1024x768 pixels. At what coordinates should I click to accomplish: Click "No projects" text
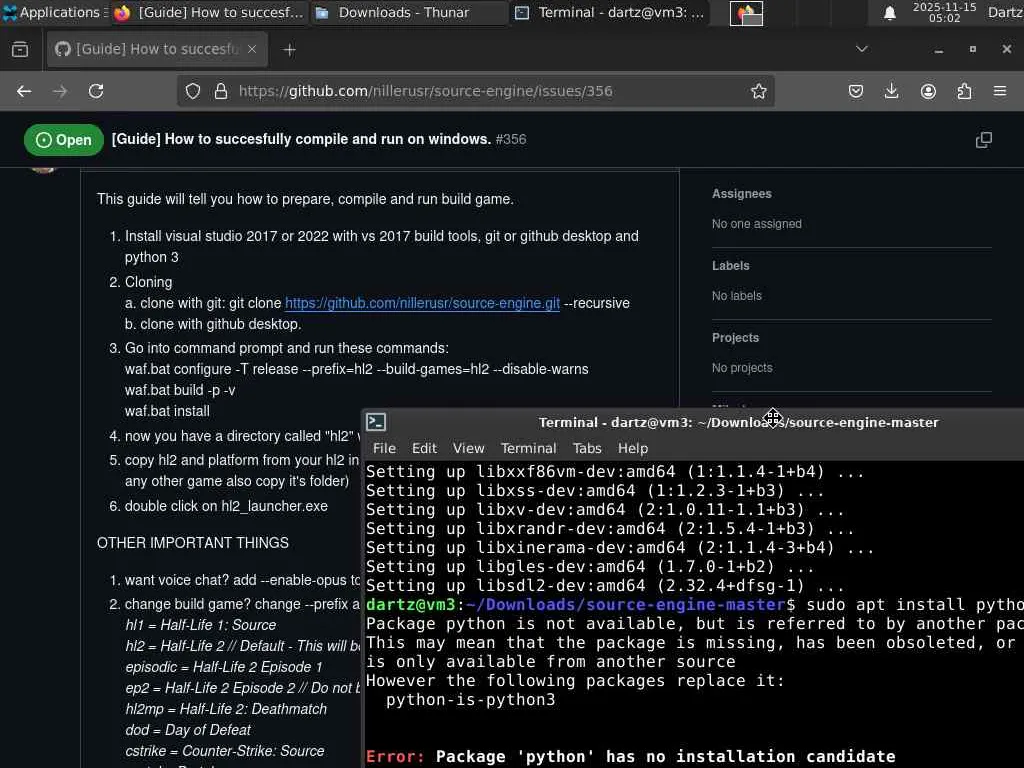(x=742, y=368)
